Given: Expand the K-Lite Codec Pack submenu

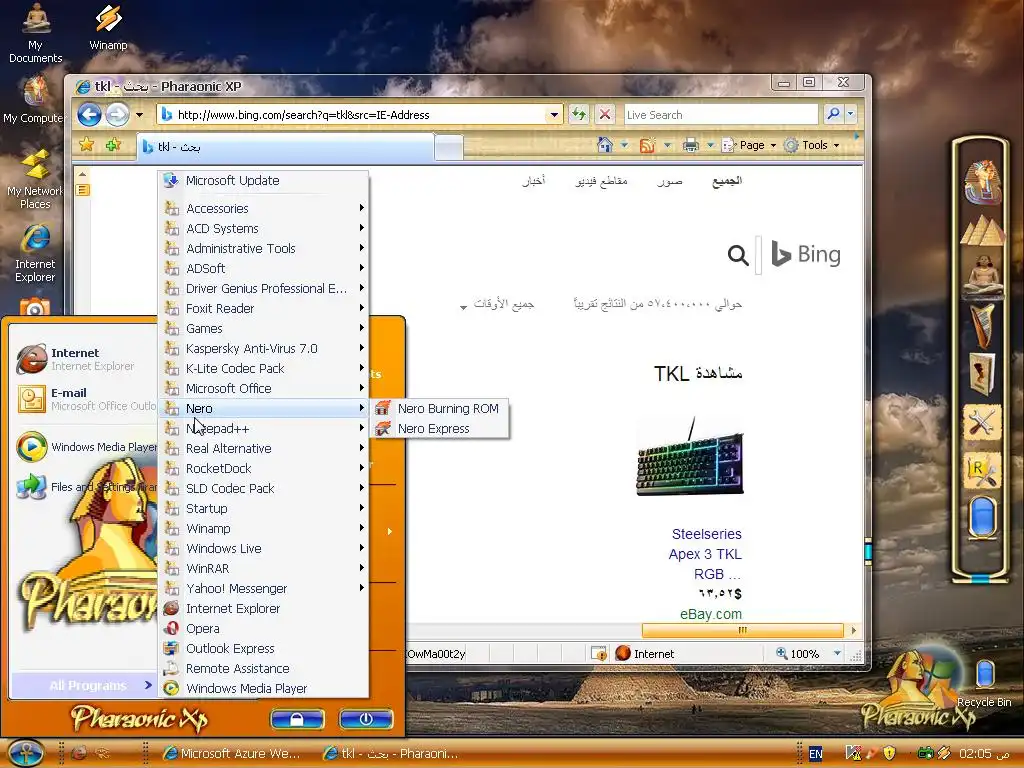Looking at the screenshot, I should pyautogui.click(x=264, y=368).
